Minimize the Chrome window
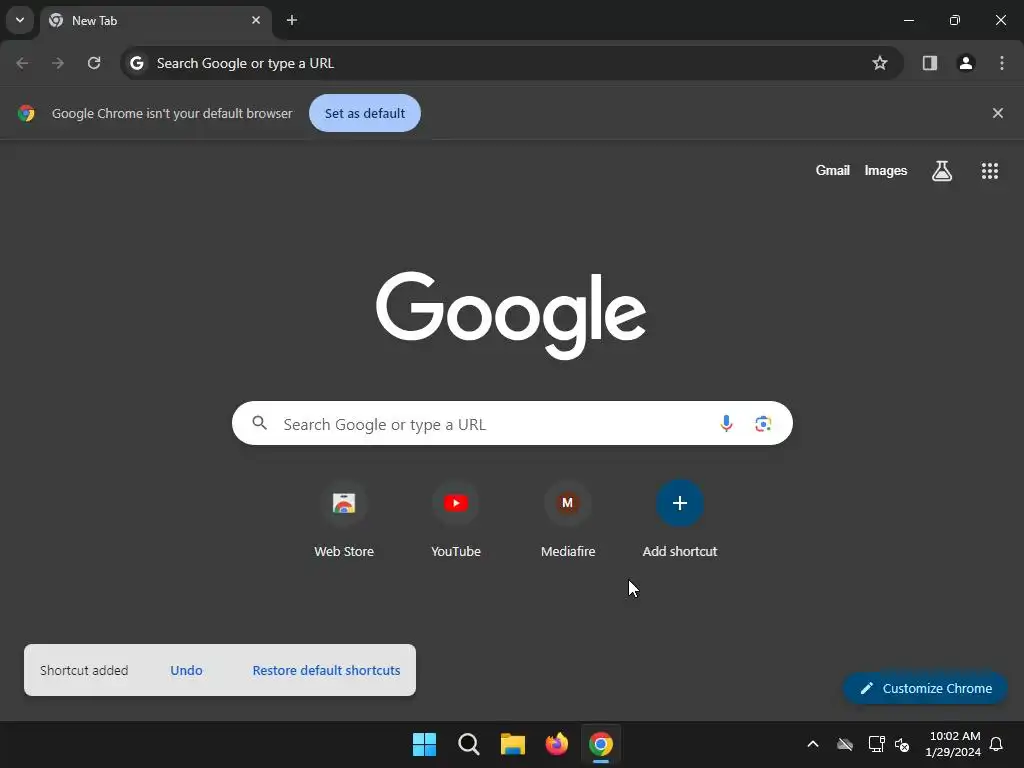Image resolution: width=1024 pixels, height=768 pixels. pos(908,20)
